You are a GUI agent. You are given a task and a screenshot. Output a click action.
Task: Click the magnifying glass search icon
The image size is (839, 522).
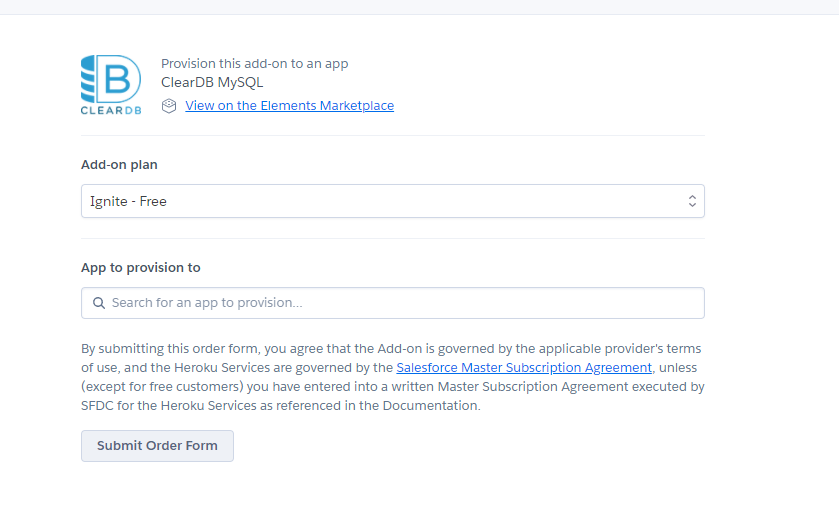coord(99,303)
